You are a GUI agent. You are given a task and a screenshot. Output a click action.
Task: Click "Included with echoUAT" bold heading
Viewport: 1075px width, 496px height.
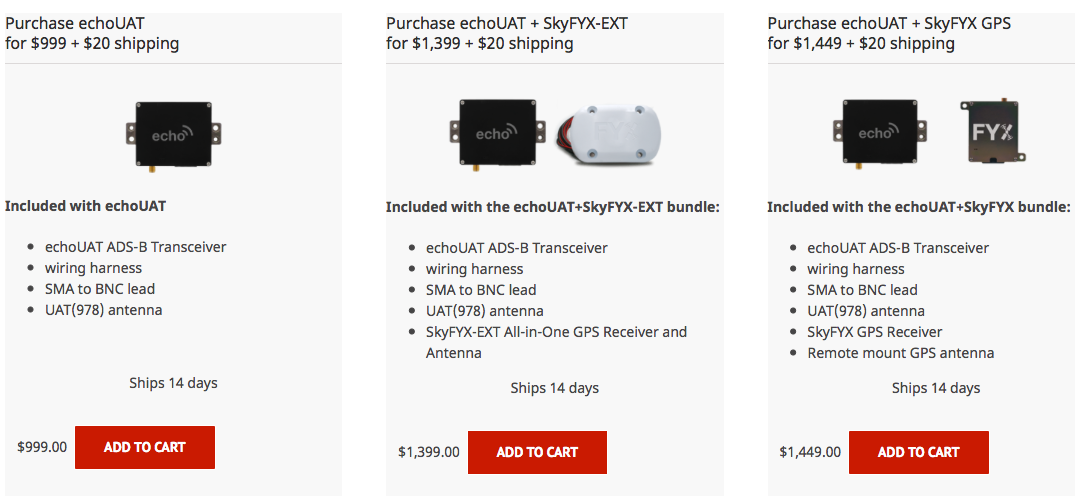[85, 206]
